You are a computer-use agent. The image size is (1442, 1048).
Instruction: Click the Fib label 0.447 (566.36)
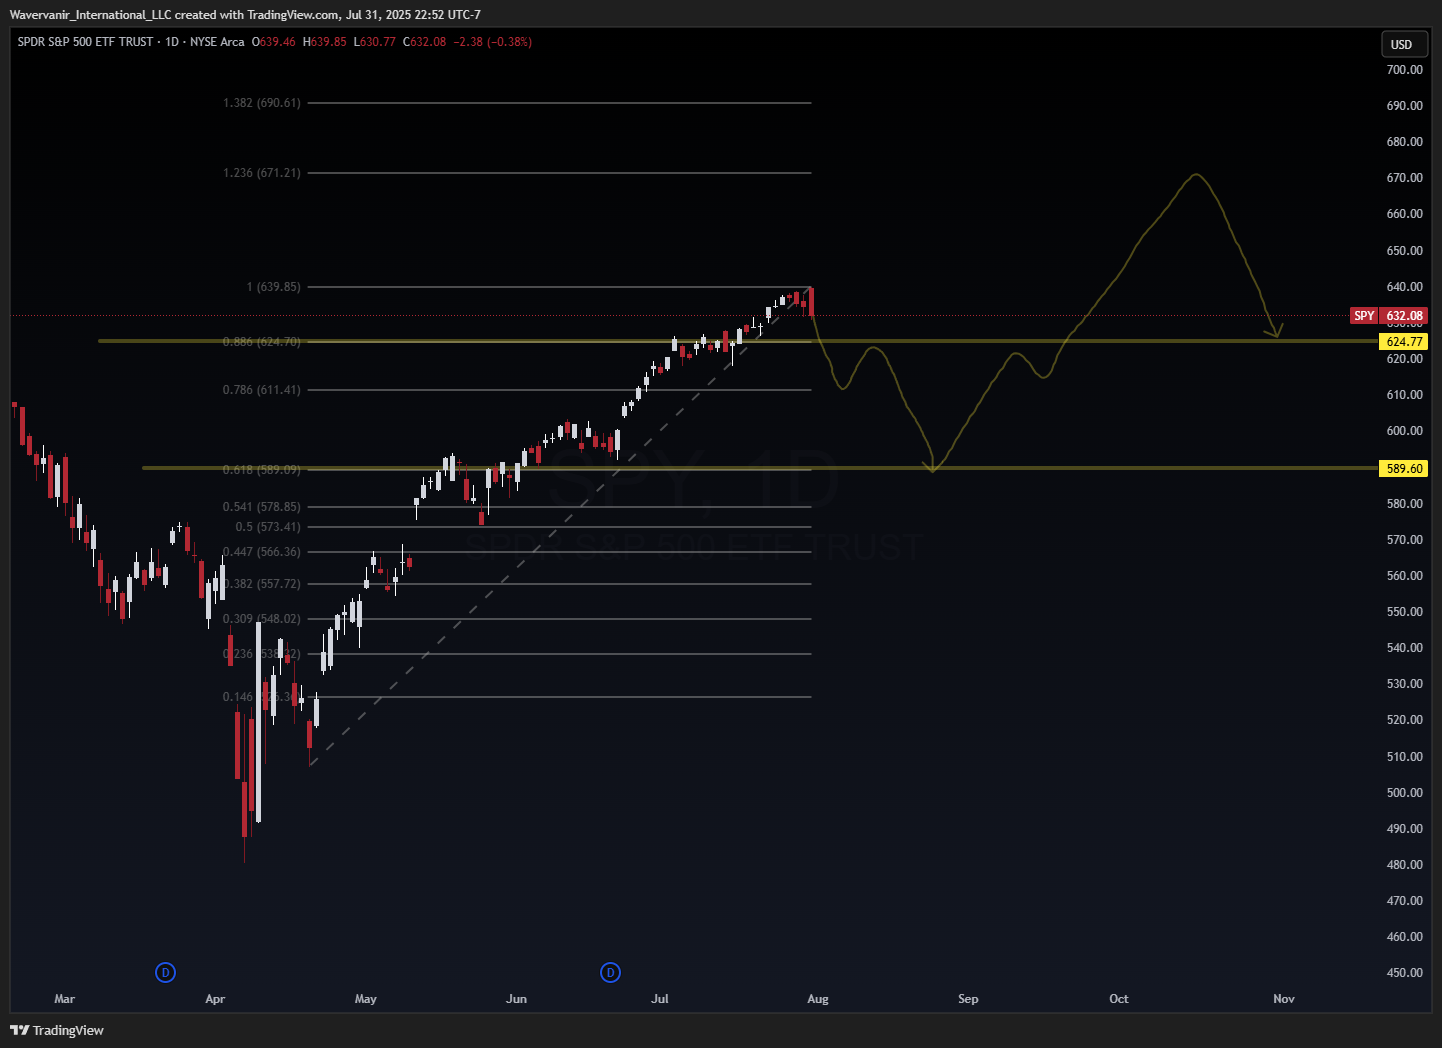click(262, 552)
